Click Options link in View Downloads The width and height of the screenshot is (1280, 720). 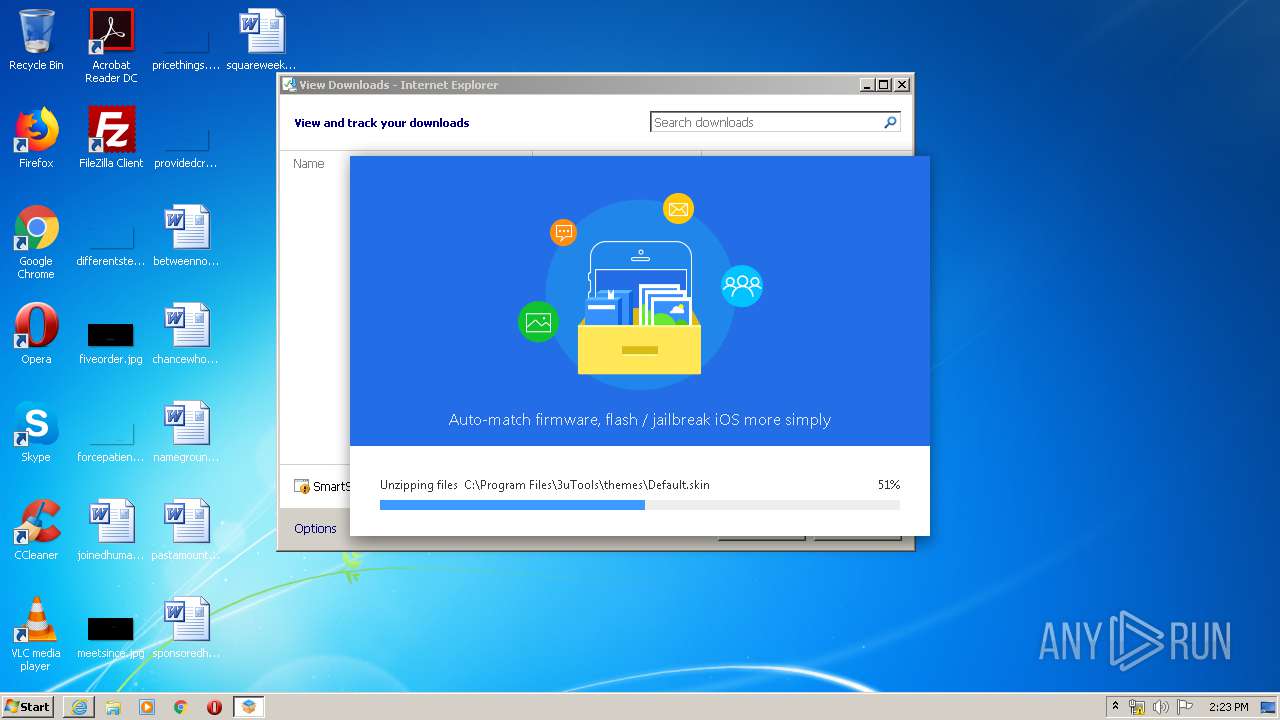315,529
